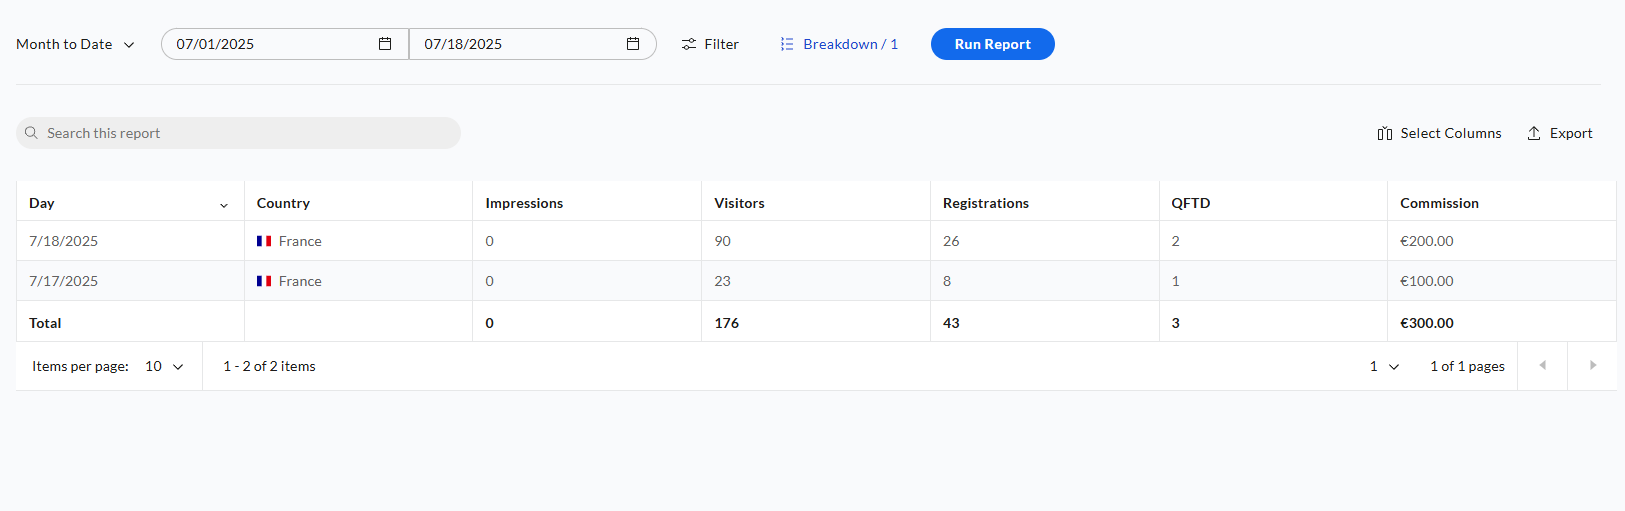Viewport: 1625px width, 511px height.
Task: Click the 07/01/2025 start date field
Action: pyautogui.click(x=285, y=44)
